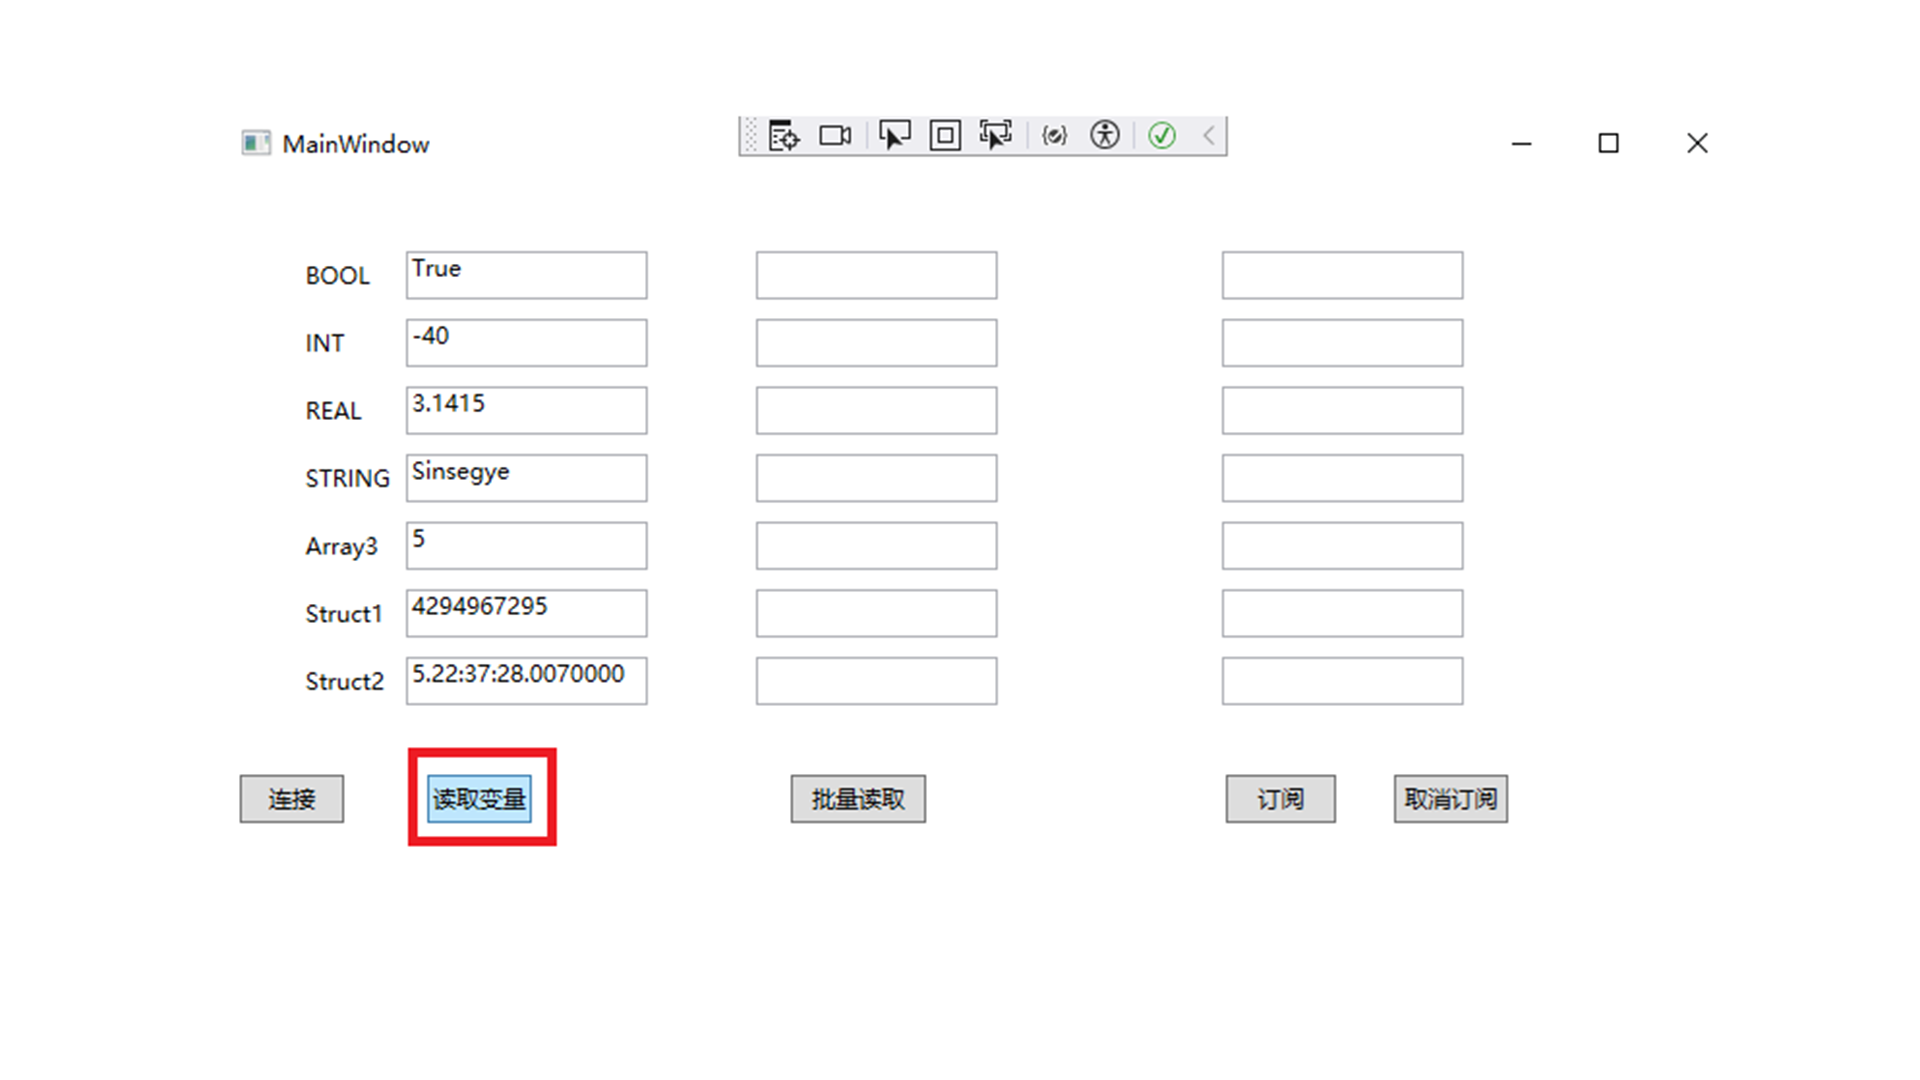The height and width of the screenshot is (1080, 1920).
Task: Toggle Display Layout Adorners square icon
Action: 945,136
